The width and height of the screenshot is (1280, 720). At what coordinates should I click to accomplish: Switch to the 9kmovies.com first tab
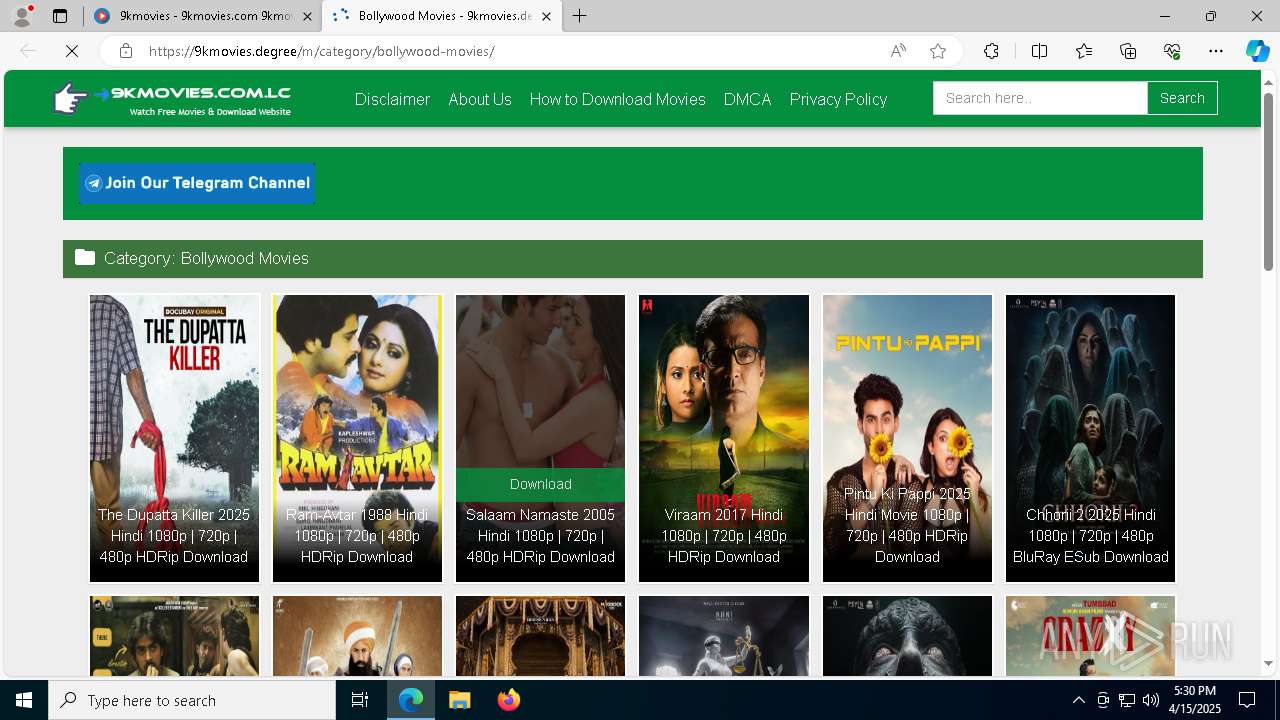point(201,16)
